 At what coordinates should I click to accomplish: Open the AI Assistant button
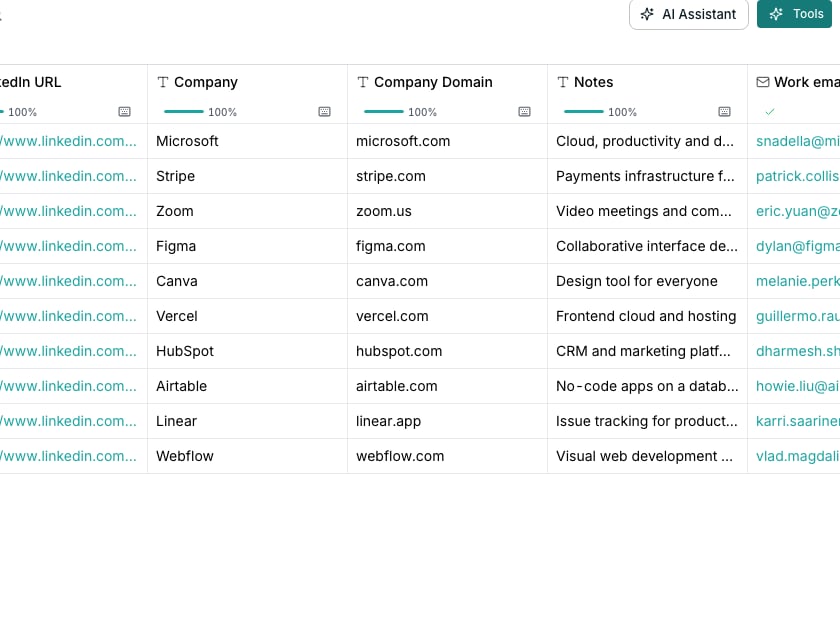688,14
